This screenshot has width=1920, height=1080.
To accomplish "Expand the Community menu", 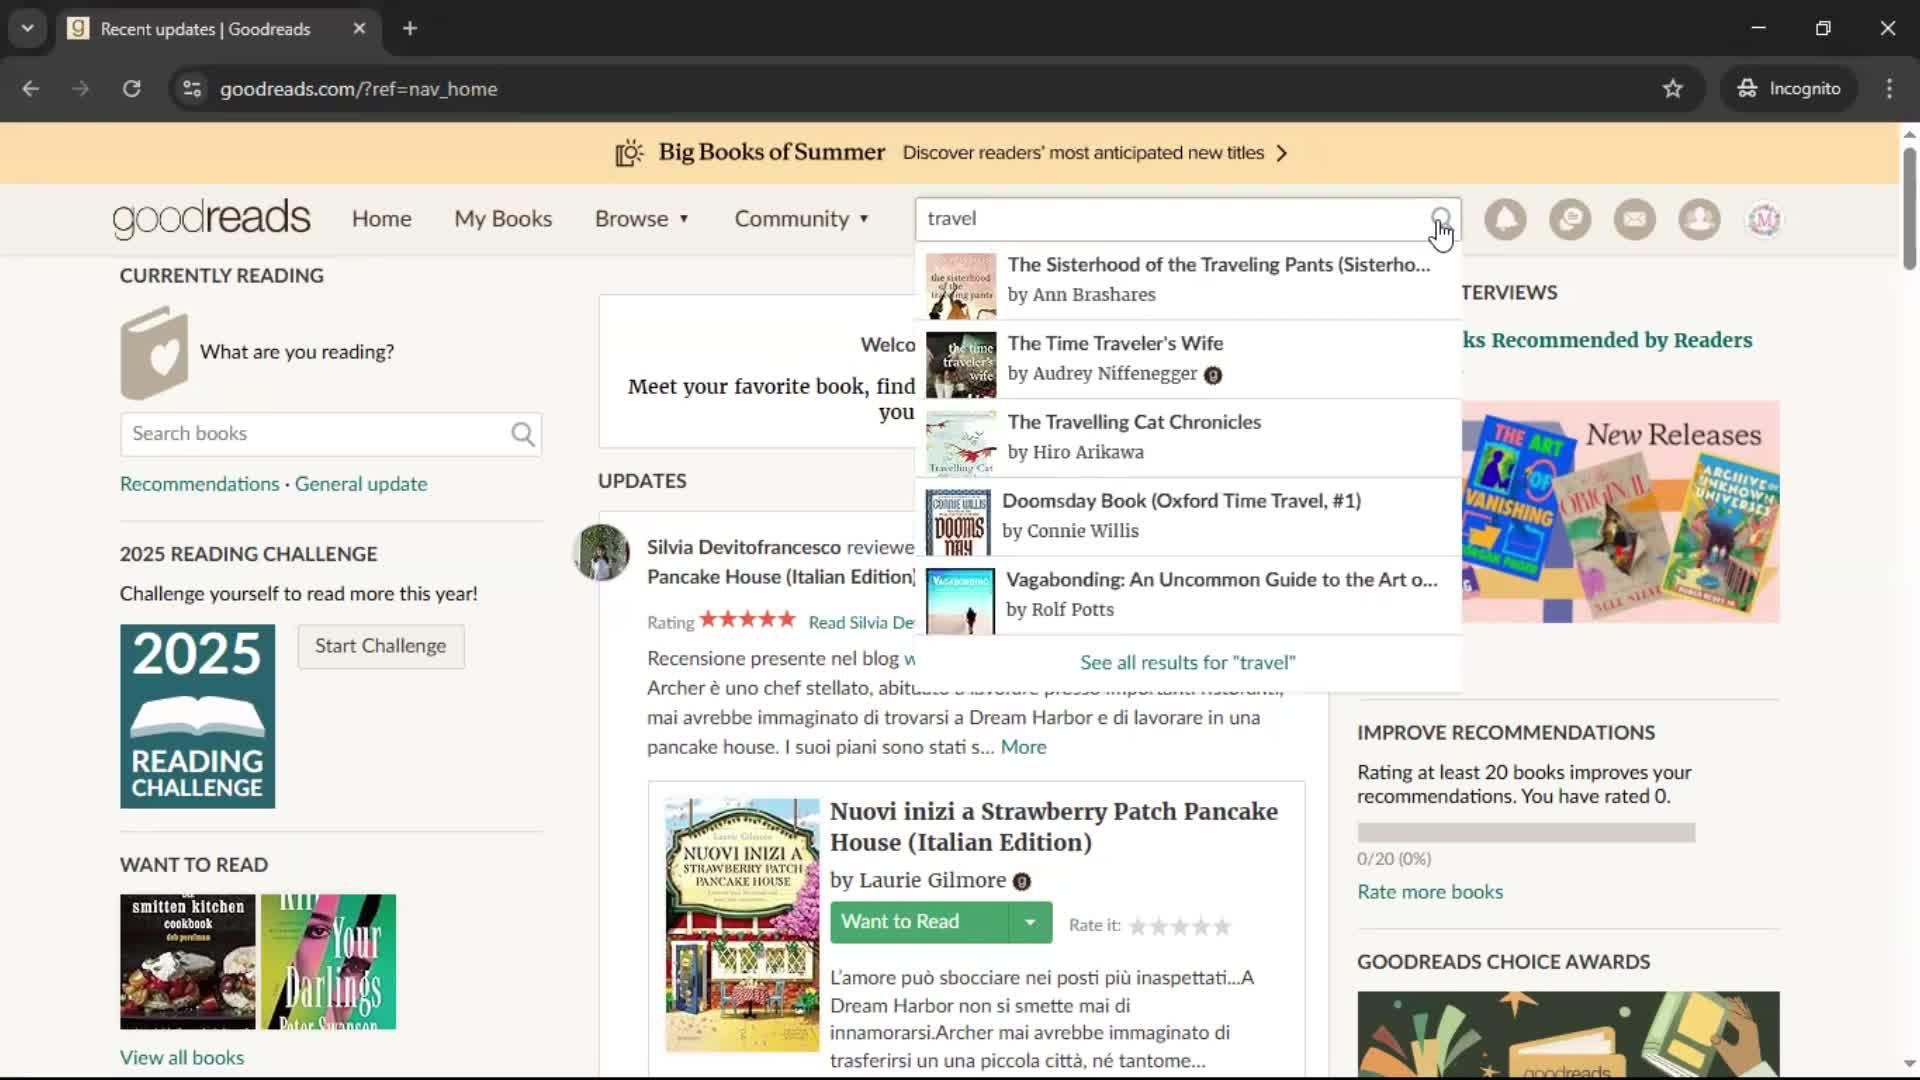I will pos(802,219).
